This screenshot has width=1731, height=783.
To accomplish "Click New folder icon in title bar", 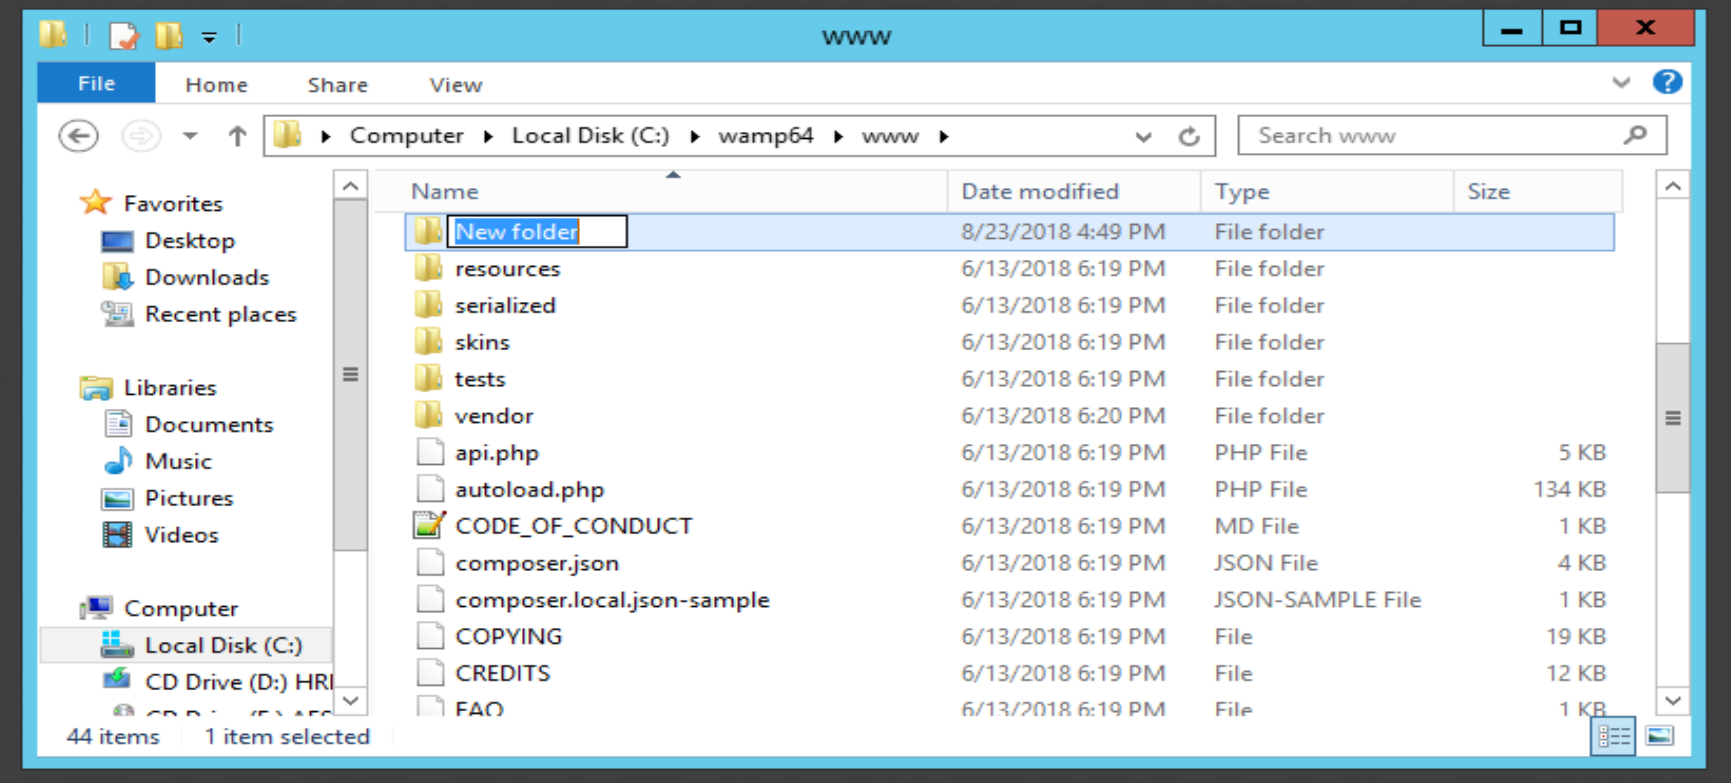I will pyautogui.click(x=169, y=36).
